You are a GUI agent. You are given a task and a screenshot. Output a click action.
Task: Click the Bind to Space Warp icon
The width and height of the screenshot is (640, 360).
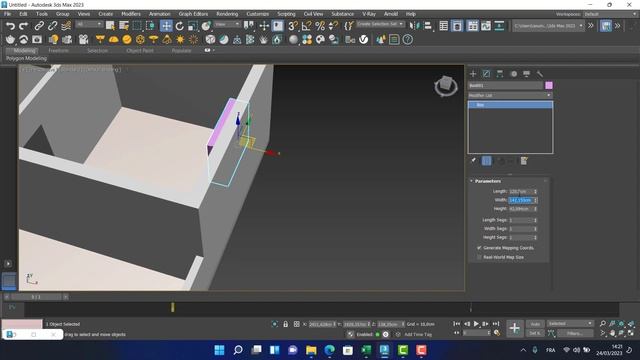(x=66, y=26)
